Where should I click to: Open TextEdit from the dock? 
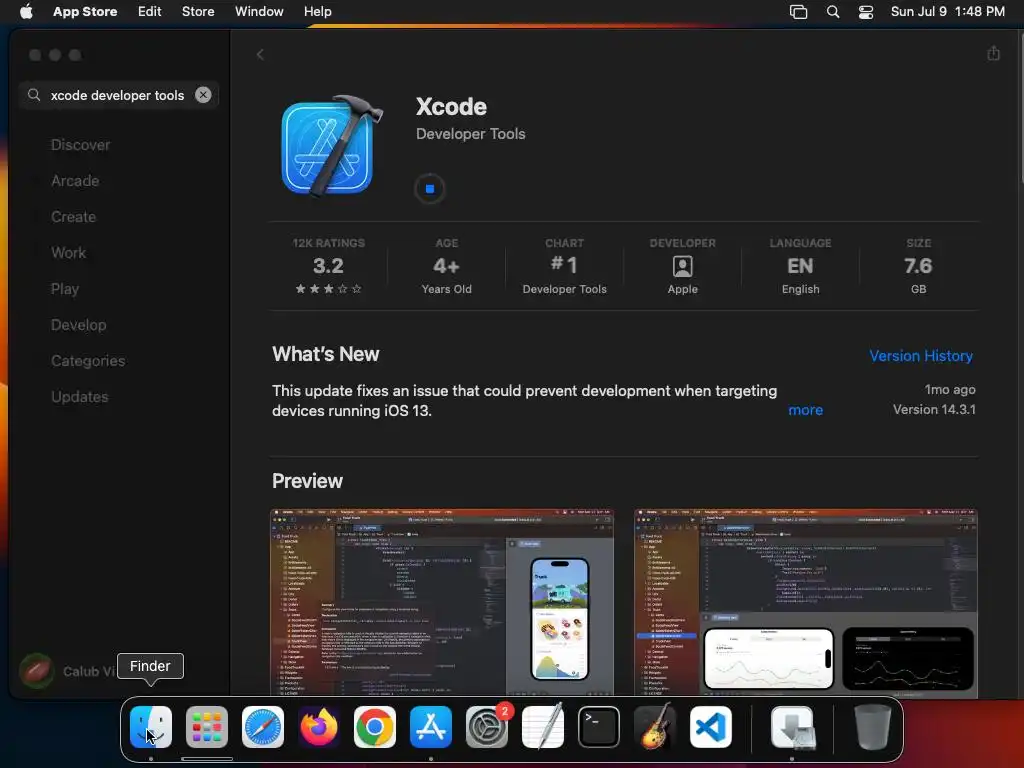543,727
